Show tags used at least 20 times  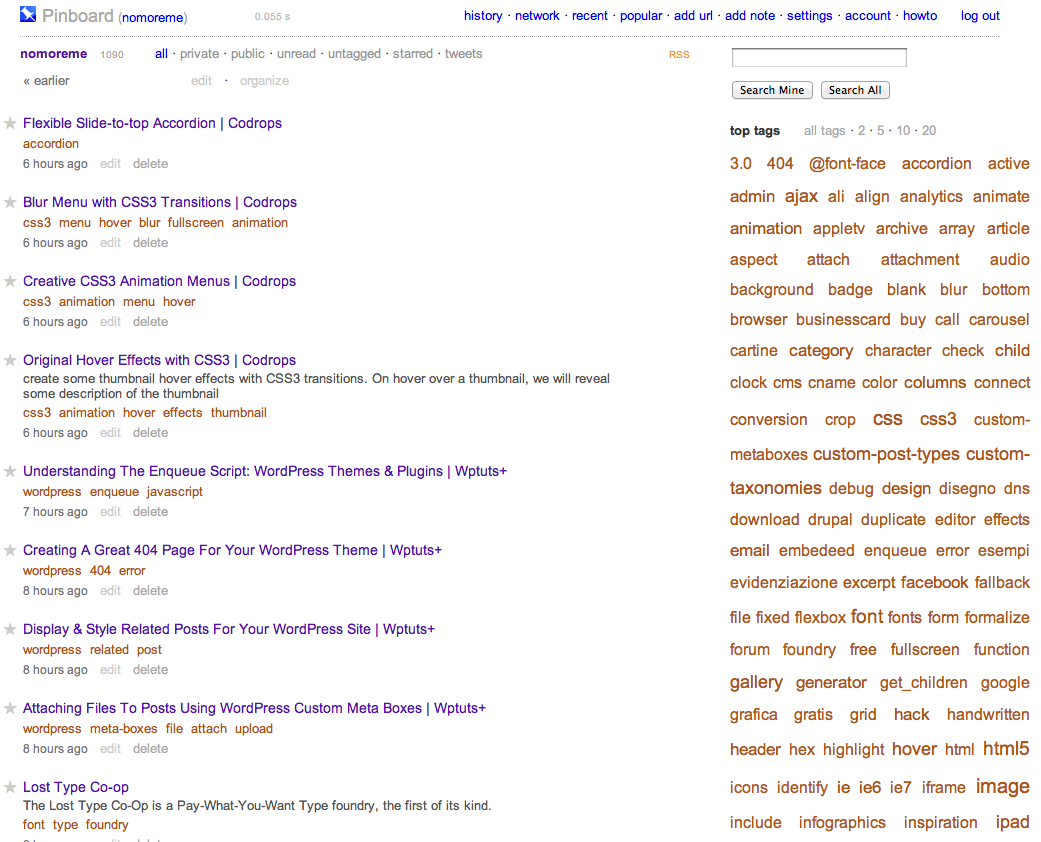929,131
